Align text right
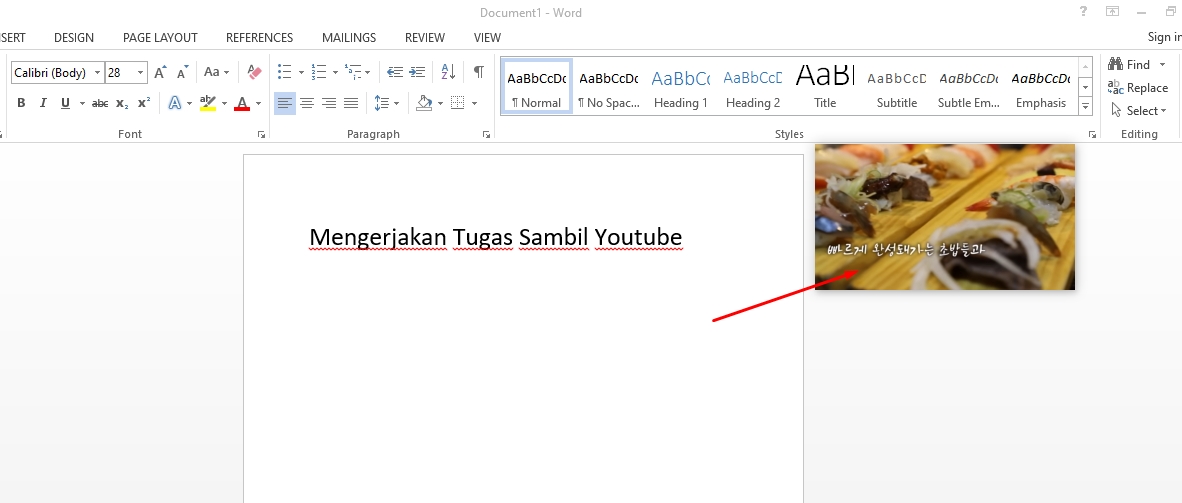The height and width of the screenshot is (503, 1182). 329,103
